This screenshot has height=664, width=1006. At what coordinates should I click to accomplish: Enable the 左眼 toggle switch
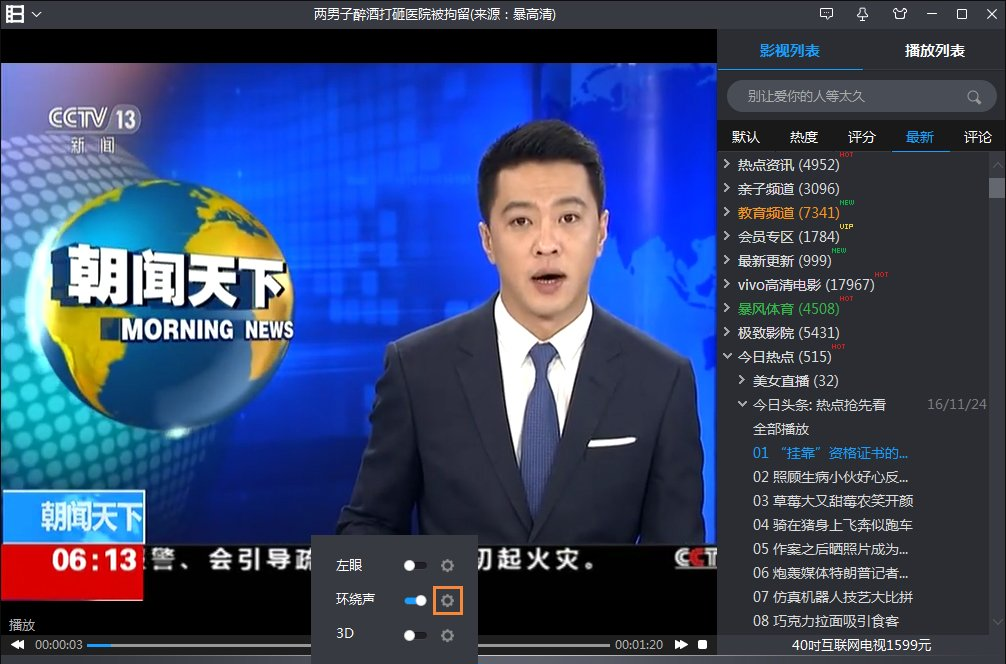415,566
